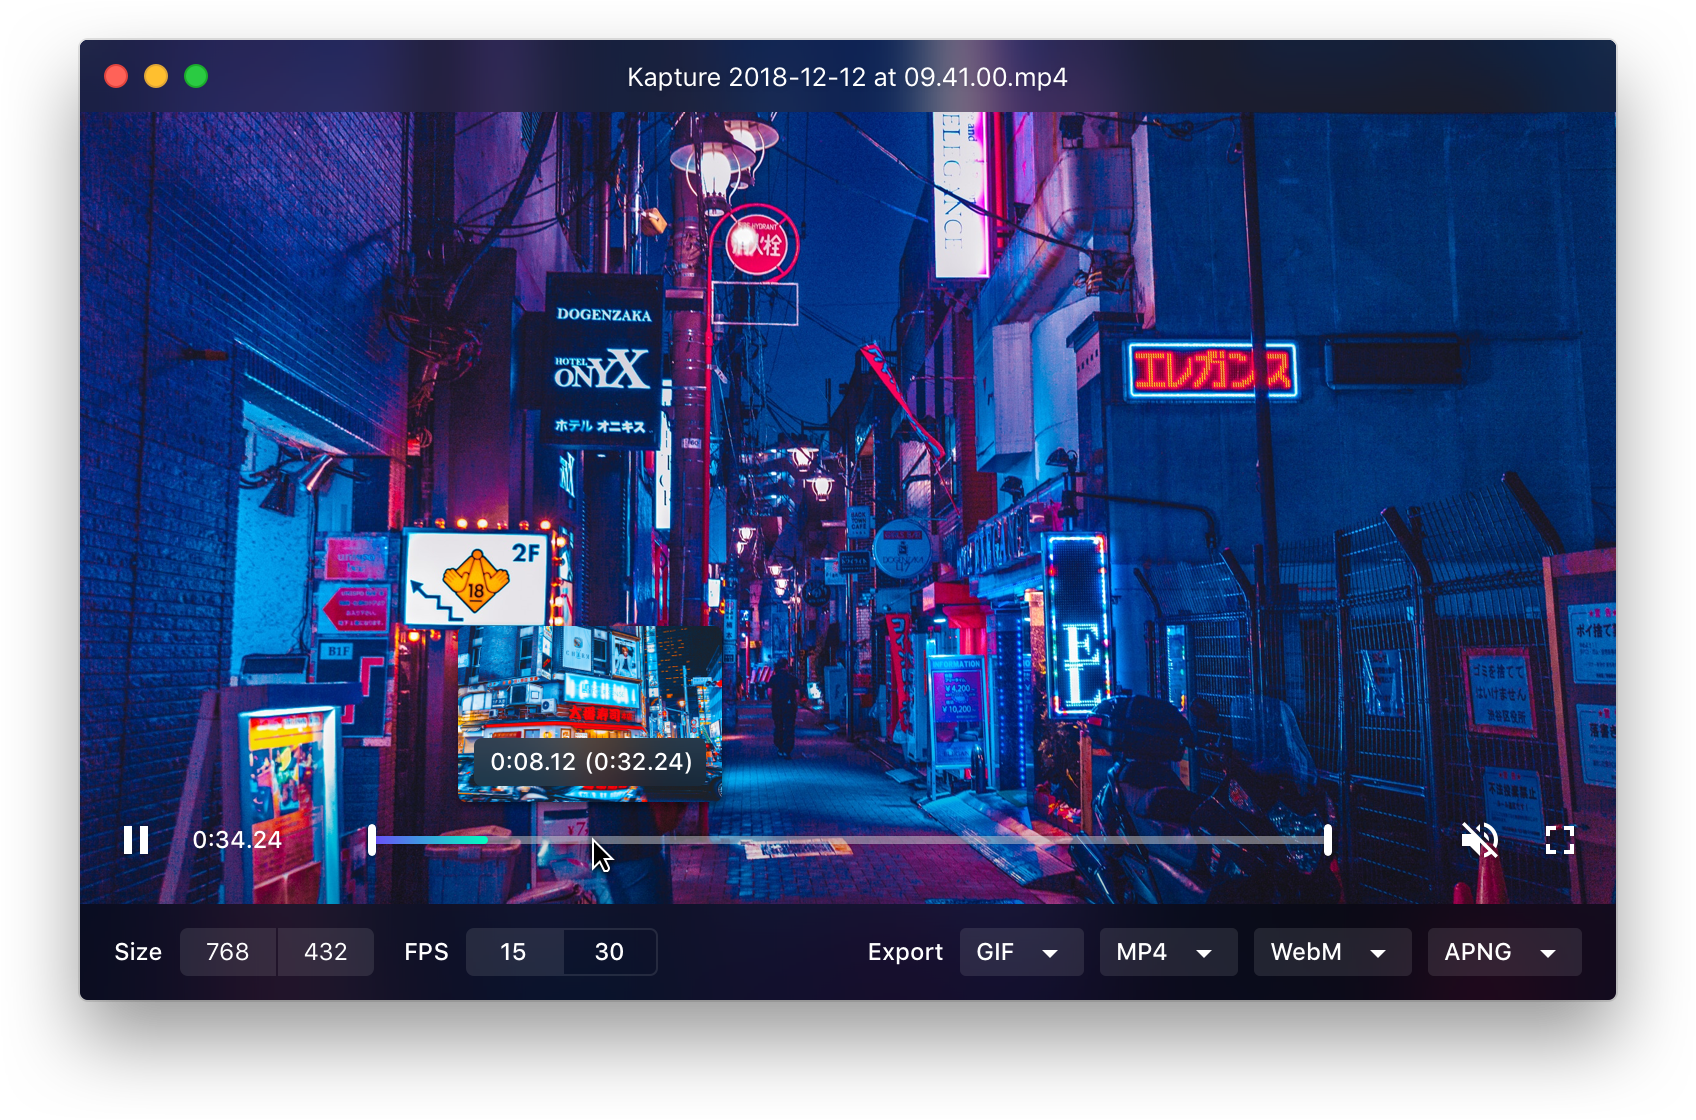
Task: Export the recording as MP4
Action: (x=1142, y=952)
